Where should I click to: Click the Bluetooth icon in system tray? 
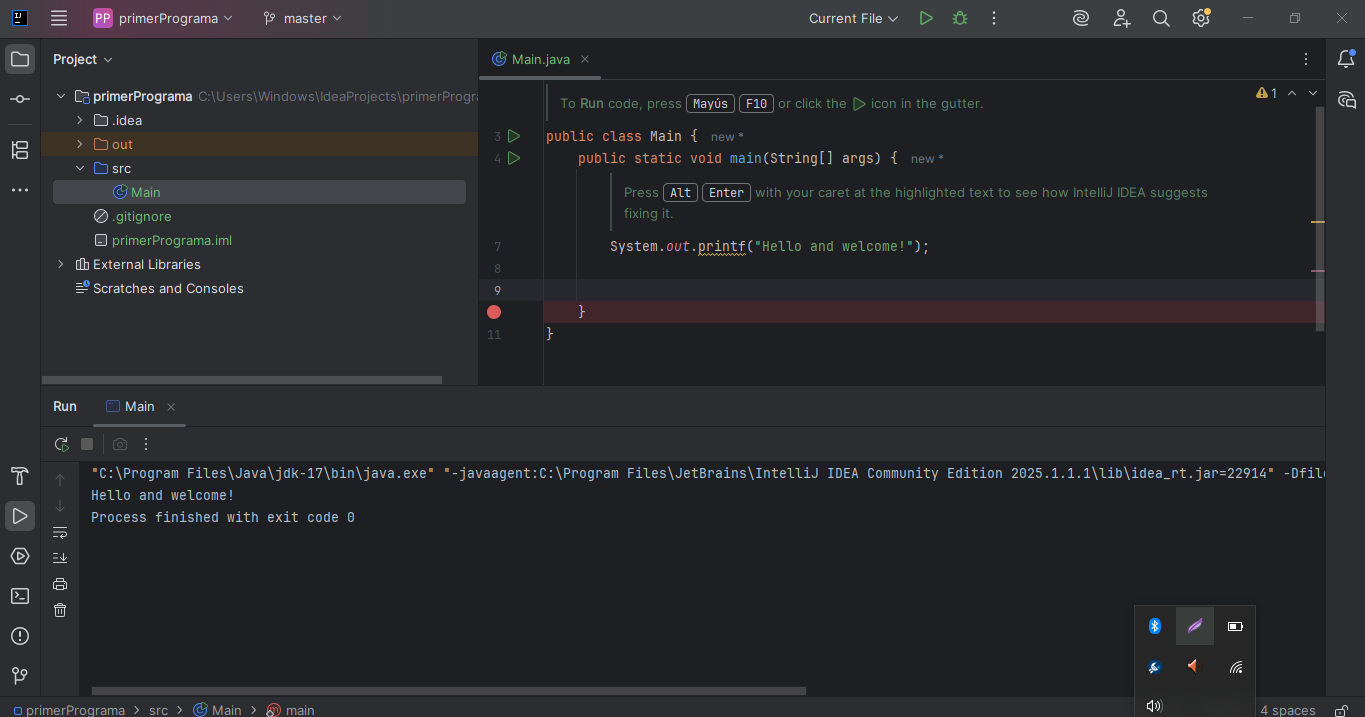click(x=1154, y=626)
